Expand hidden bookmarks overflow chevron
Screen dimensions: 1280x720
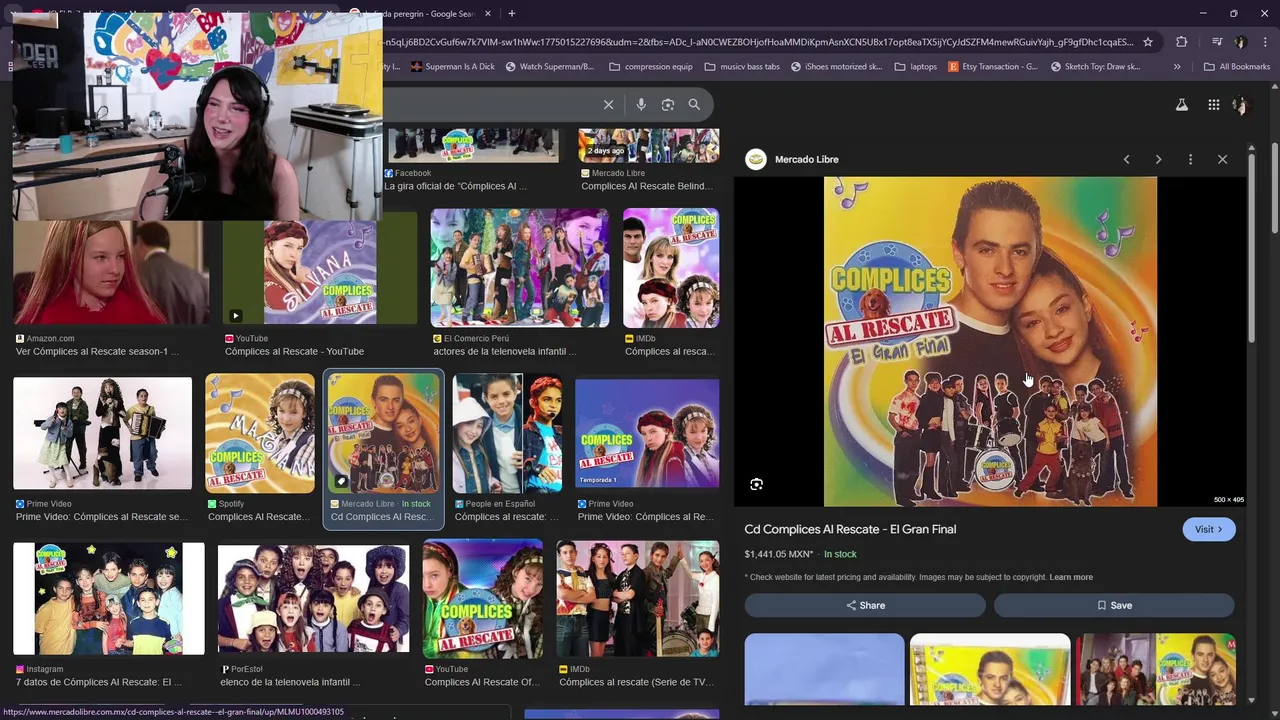pos(1177,67)
